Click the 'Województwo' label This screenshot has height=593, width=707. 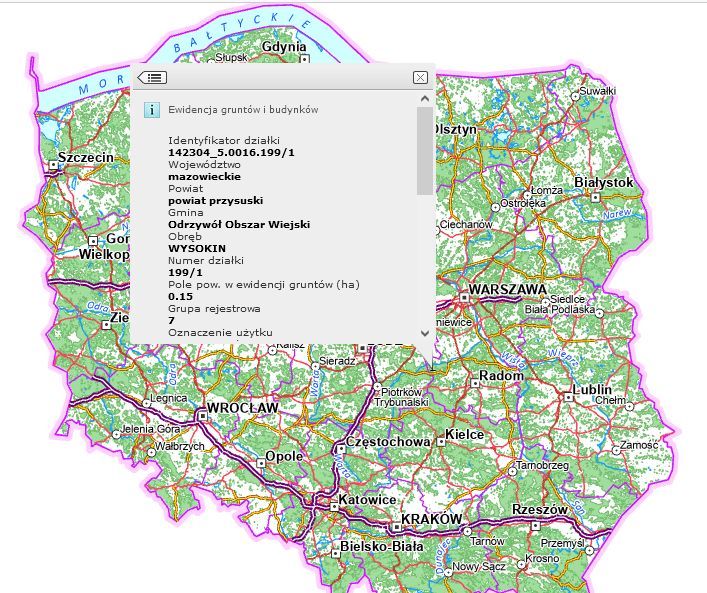(204, 165)
